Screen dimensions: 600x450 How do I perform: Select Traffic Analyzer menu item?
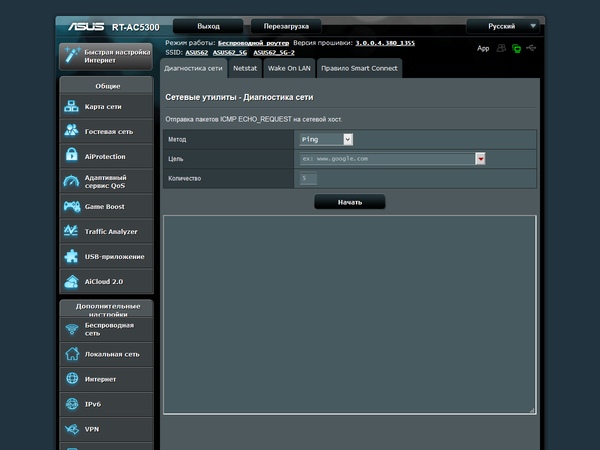[x=106, y=231]
